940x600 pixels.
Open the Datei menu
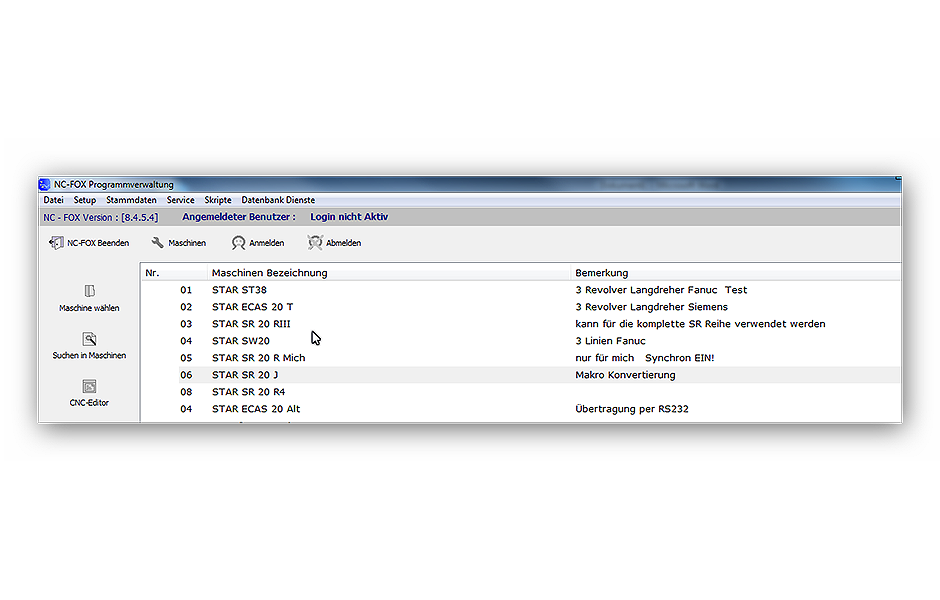(53, 199)
